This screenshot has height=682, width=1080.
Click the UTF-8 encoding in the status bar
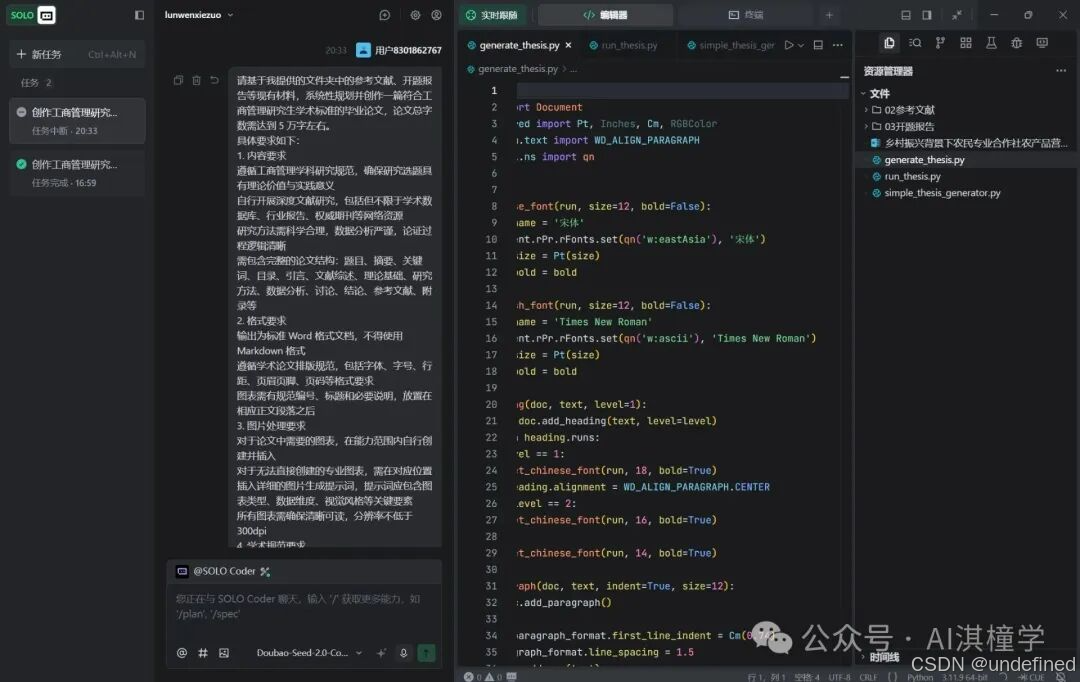tap(840, 676)
